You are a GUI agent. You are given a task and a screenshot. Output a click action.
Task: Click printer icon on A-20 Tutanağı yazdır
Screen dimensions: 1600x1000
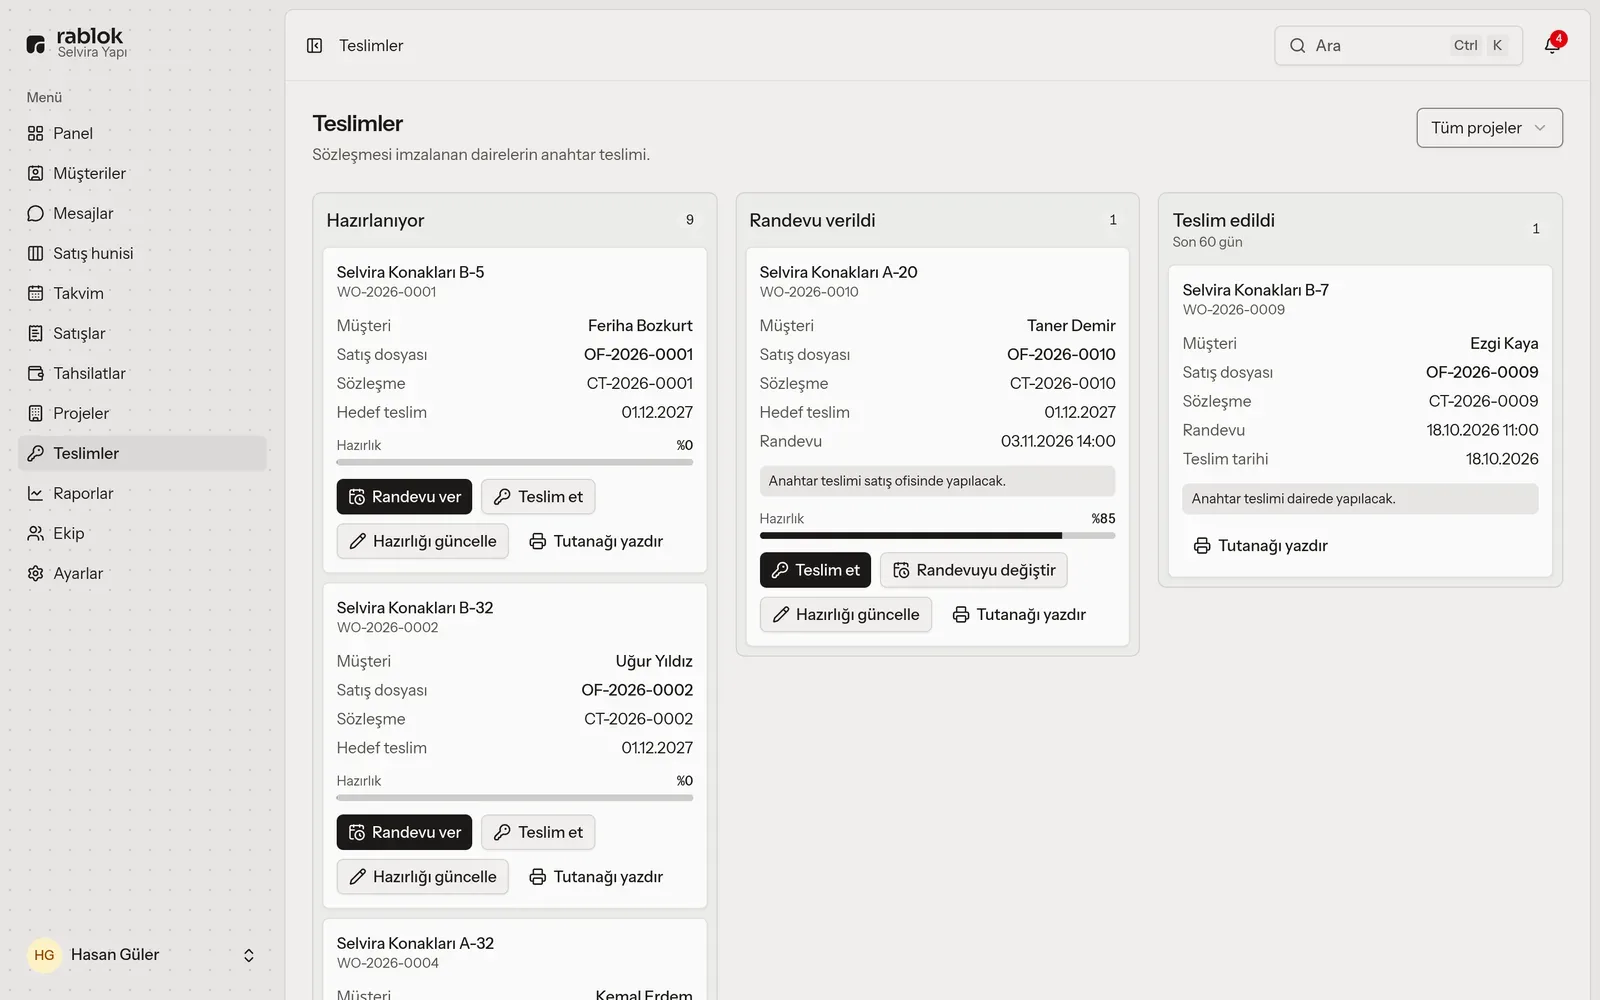[960, 615]
